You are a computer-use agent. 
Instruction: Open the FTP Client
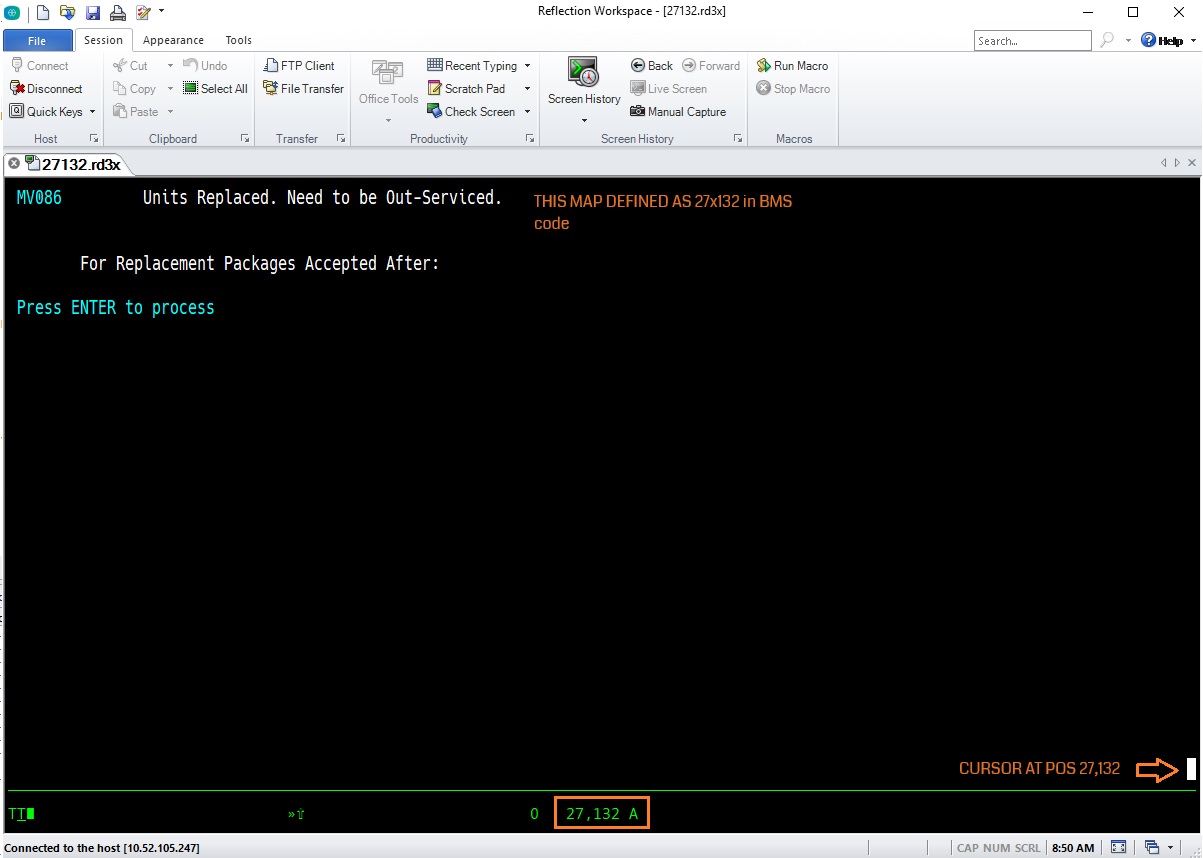[x=300, y=65]
